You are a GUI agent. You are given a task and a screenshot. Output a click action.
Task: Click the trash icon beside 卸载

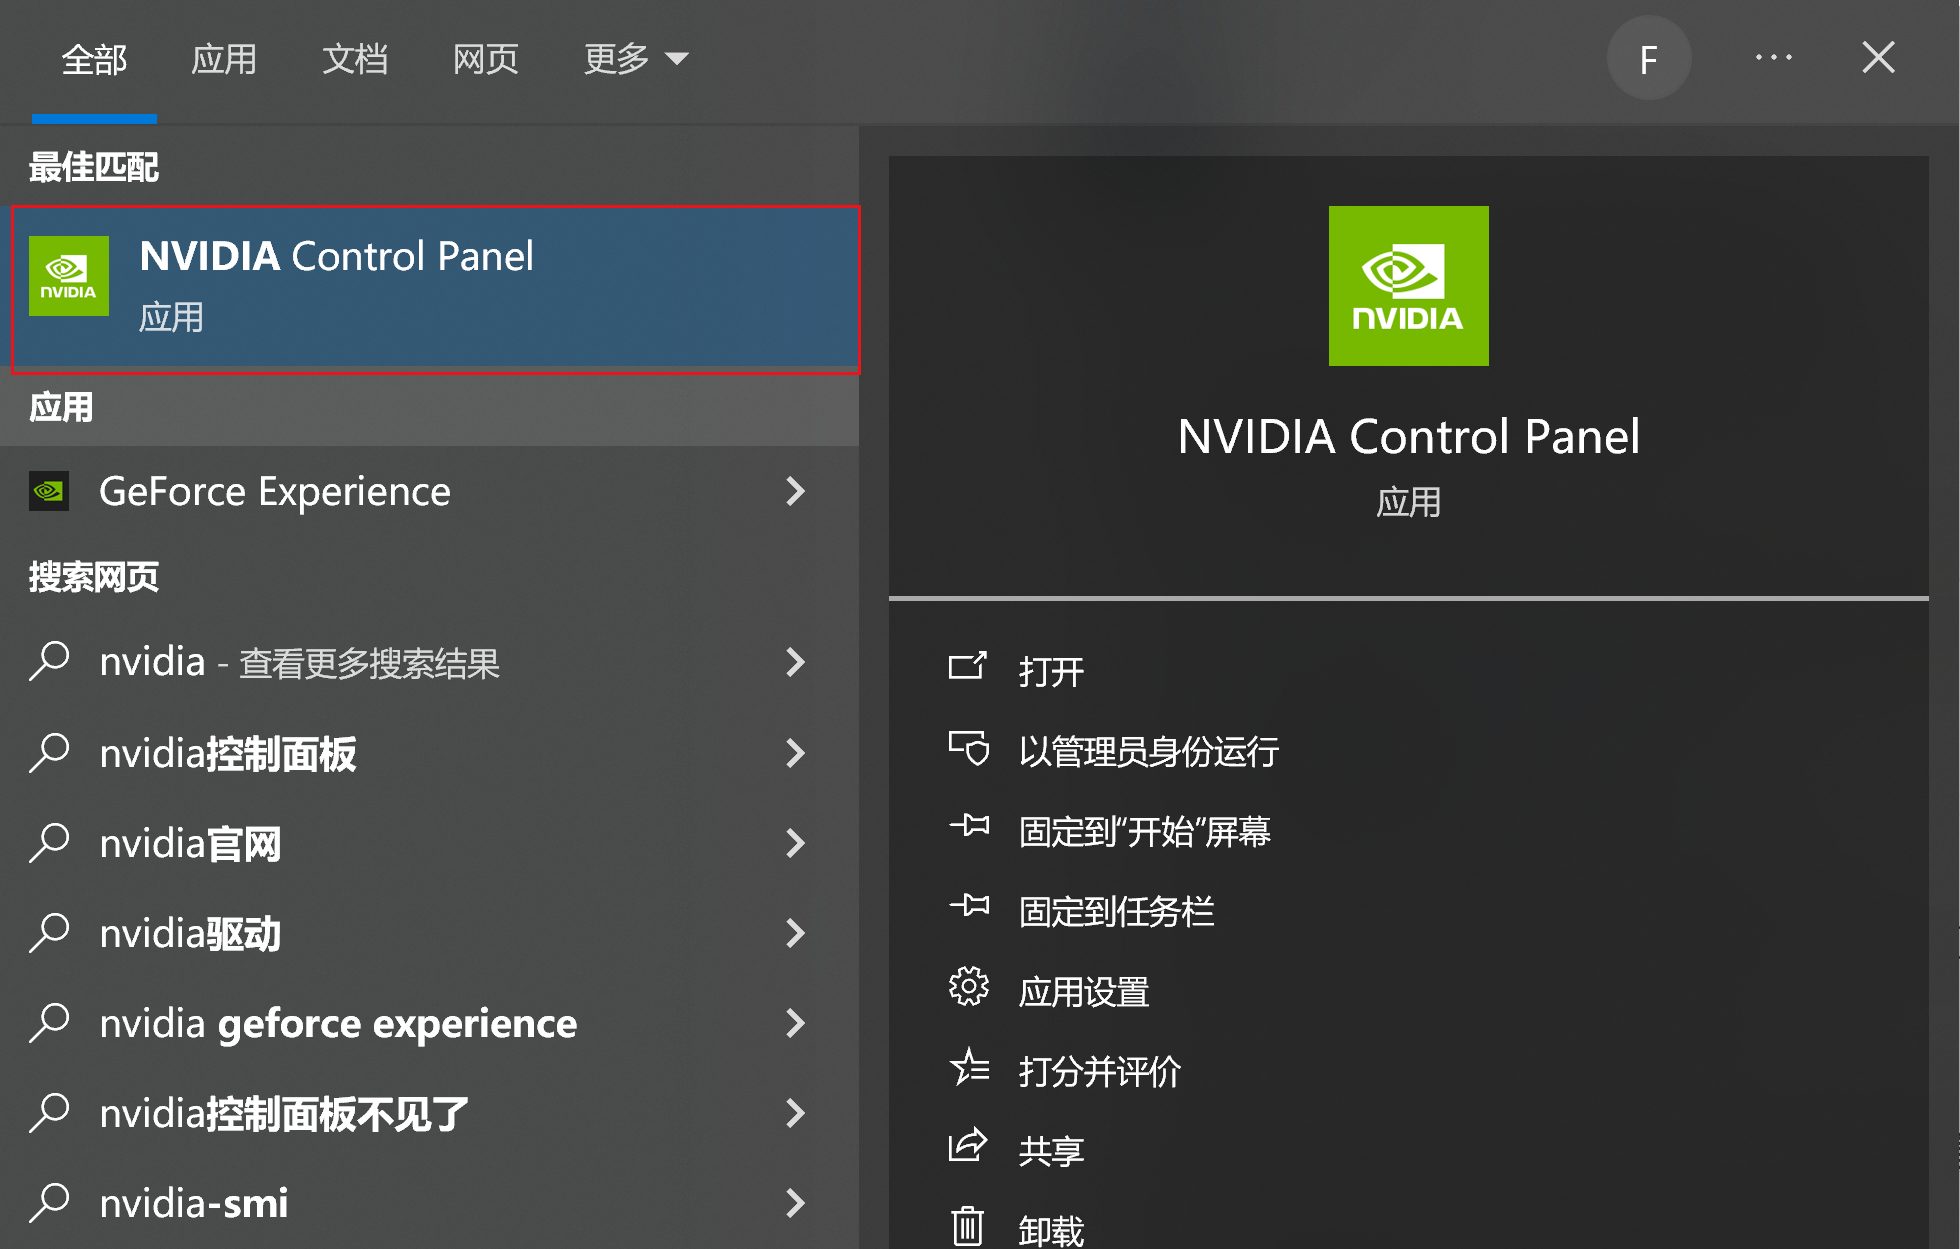[x=967, y=1226]
